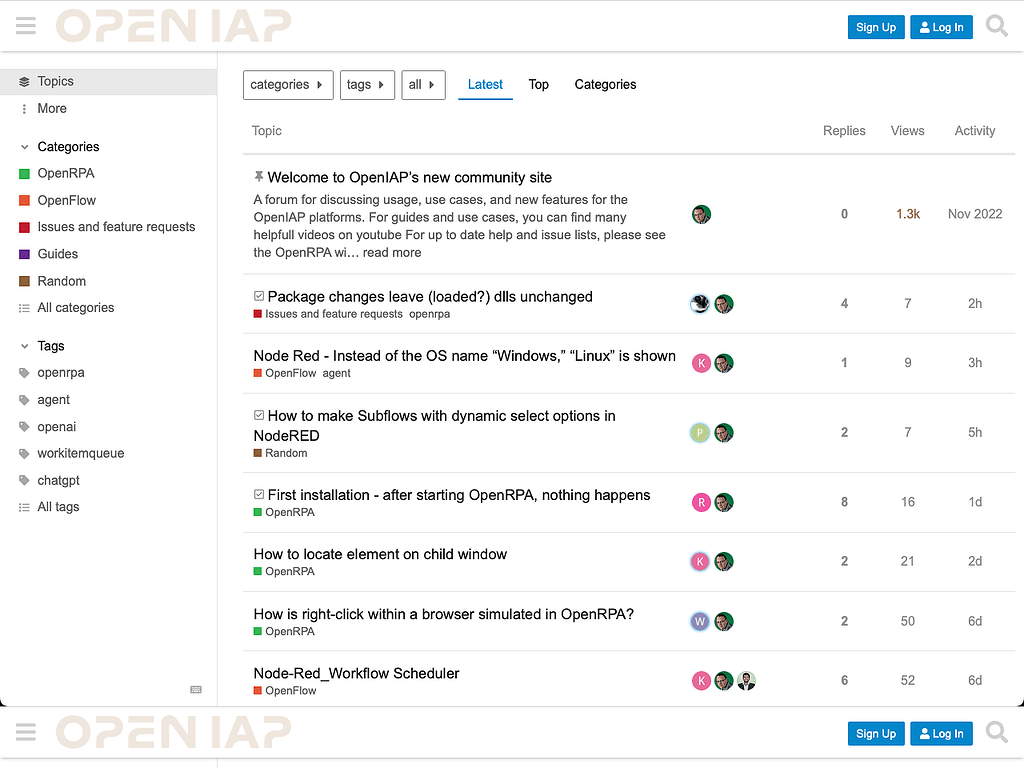Click the openrpa tag icon in the sidebar
Screen dimensions: 1024x768
click(x=22, y=372)
